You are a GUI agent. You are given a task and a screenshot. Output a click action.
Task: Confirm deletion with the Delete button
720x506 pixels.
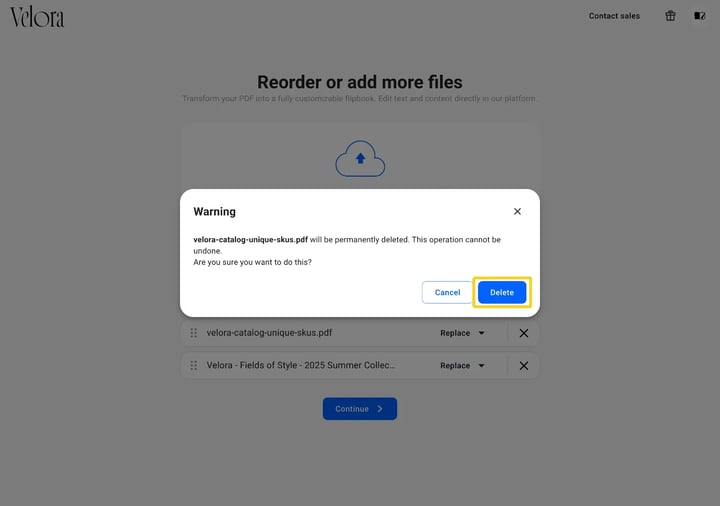pos(501,292)
